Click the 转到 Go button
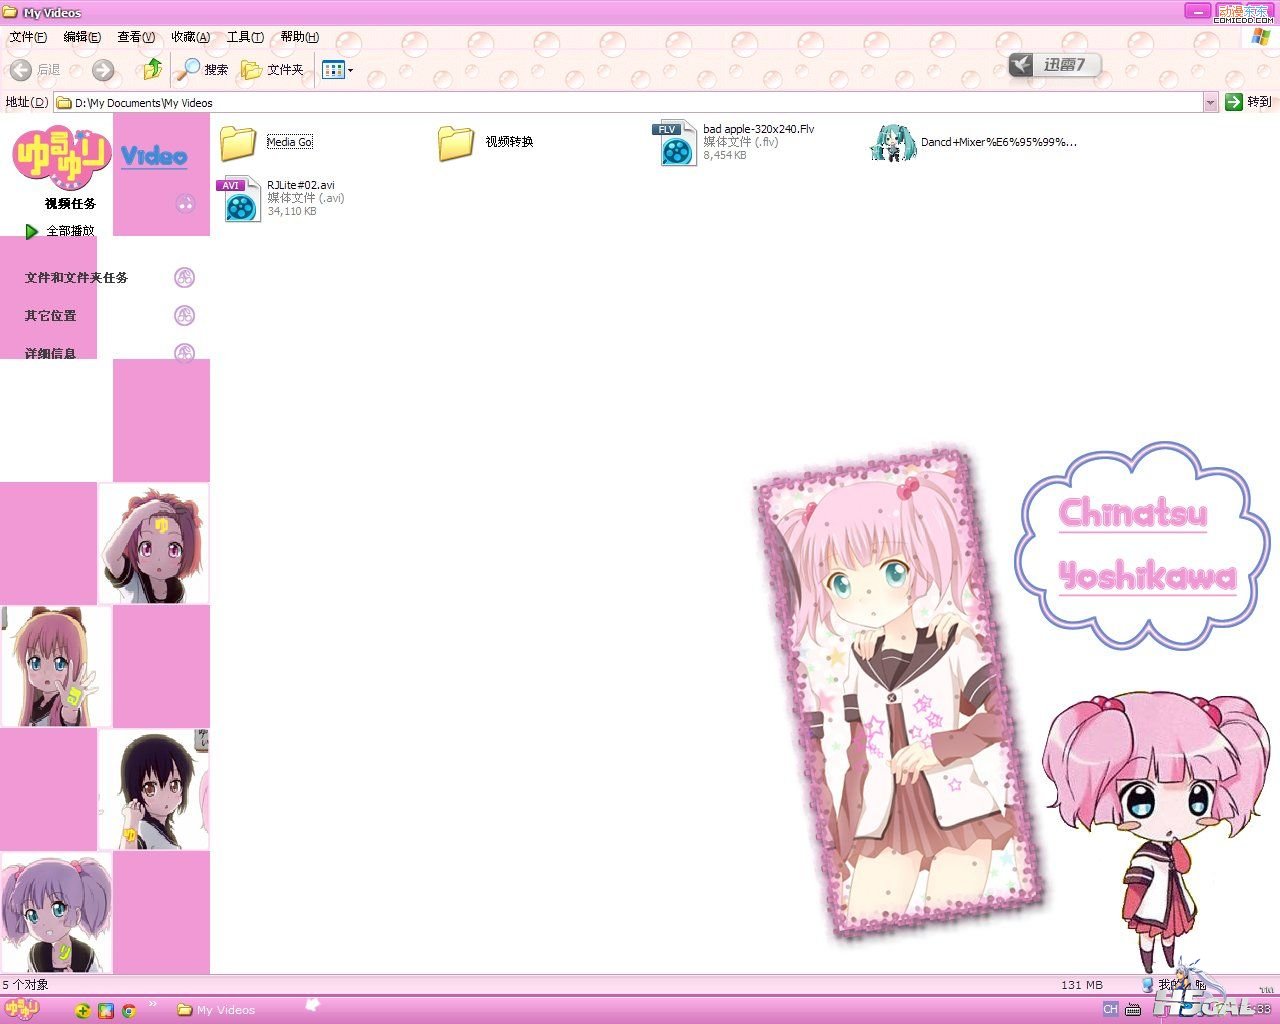Image resolution: width=1280 pixels, height=1024 pixels. [x=1248, y=102]
